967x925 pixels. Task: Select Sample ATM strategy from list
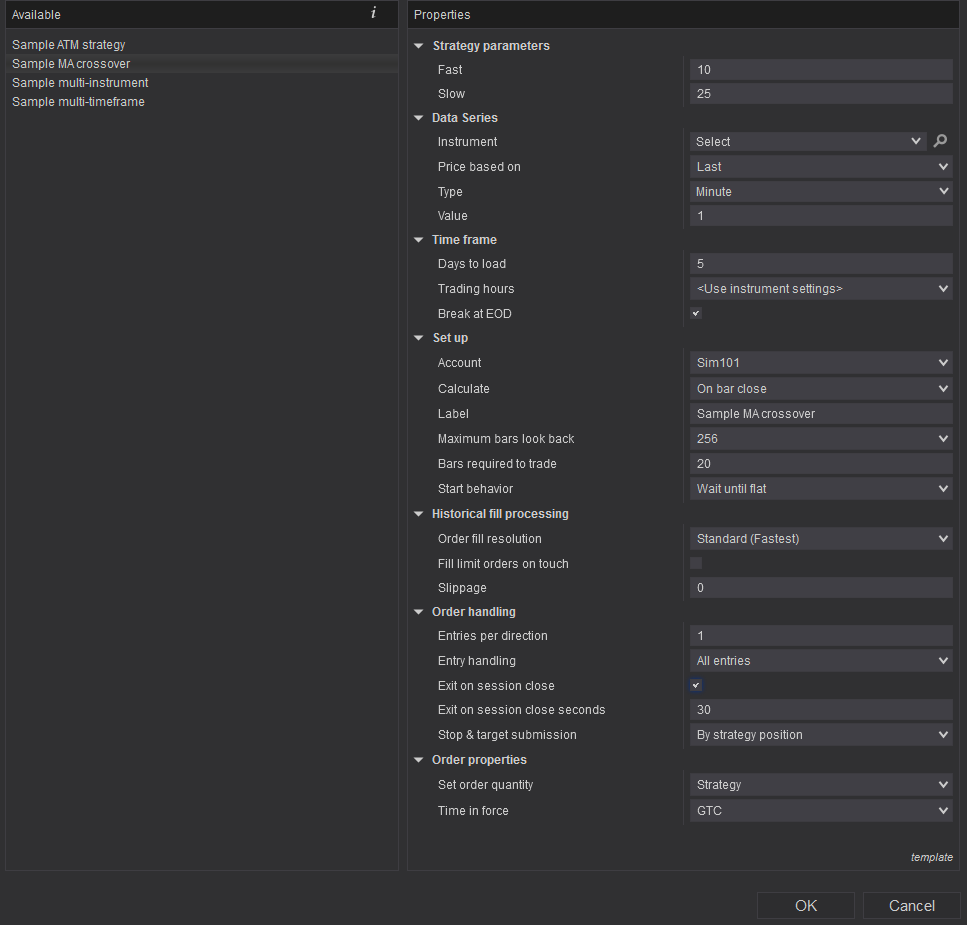tap(69, 45)
